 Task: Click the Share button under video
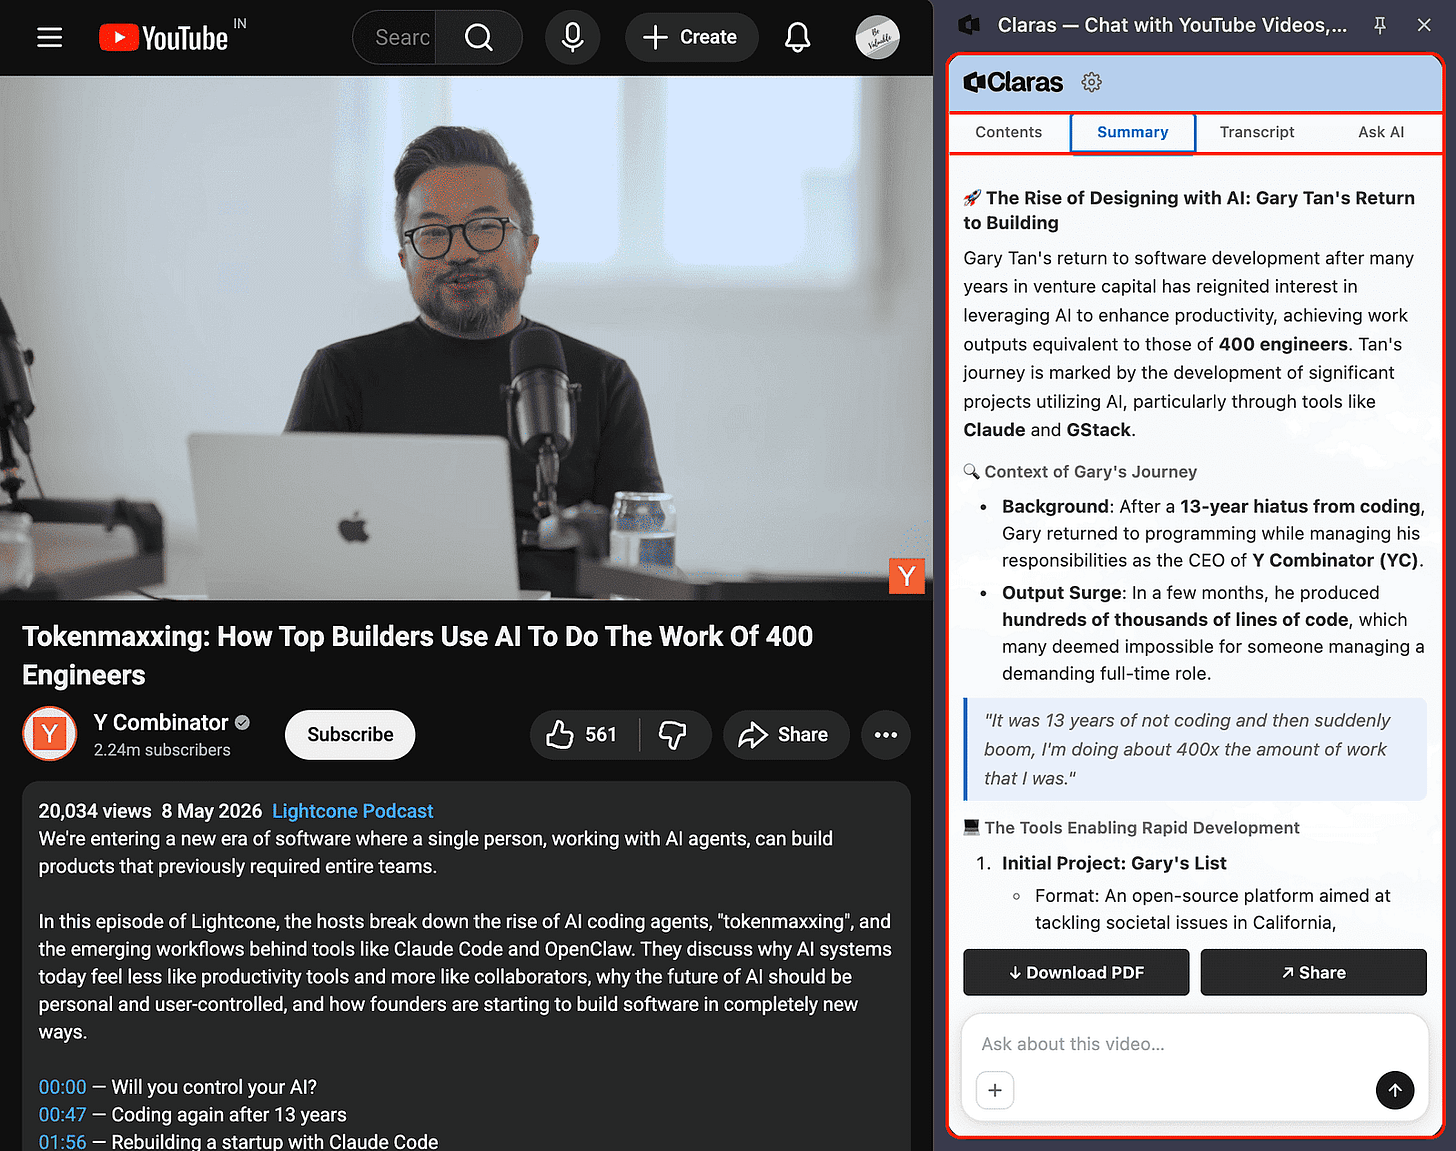(x=786, y=735)
